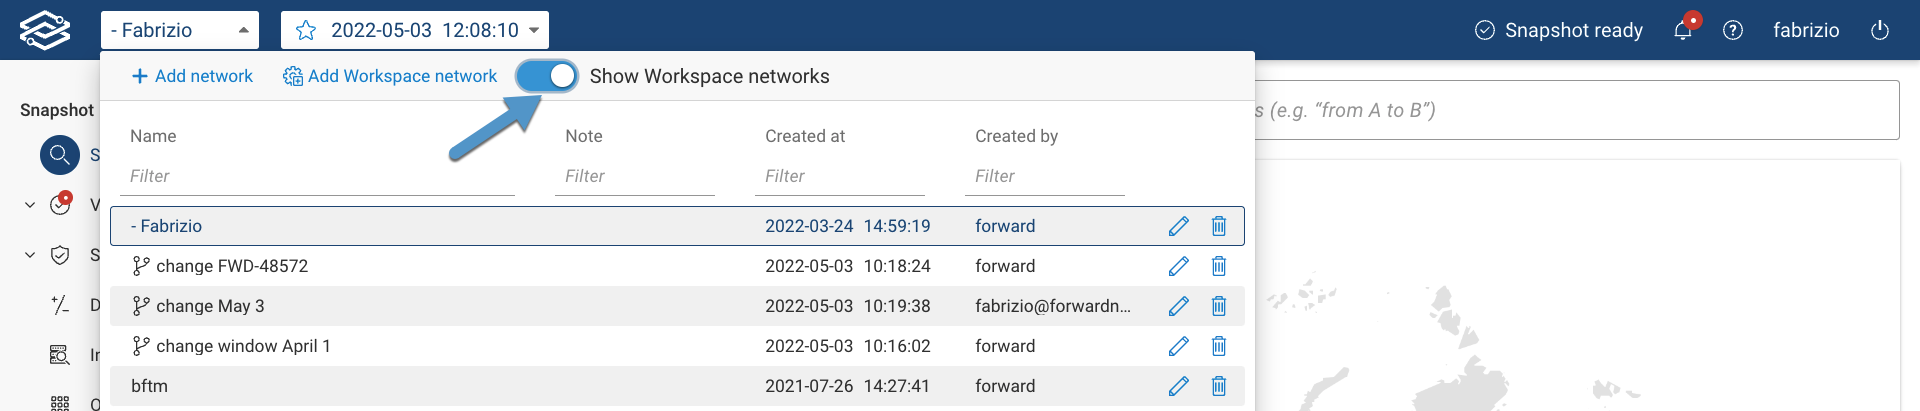Expand the shield section chevron in sidebar
The image size is (1920, 411).
click(x=30, y=255)
